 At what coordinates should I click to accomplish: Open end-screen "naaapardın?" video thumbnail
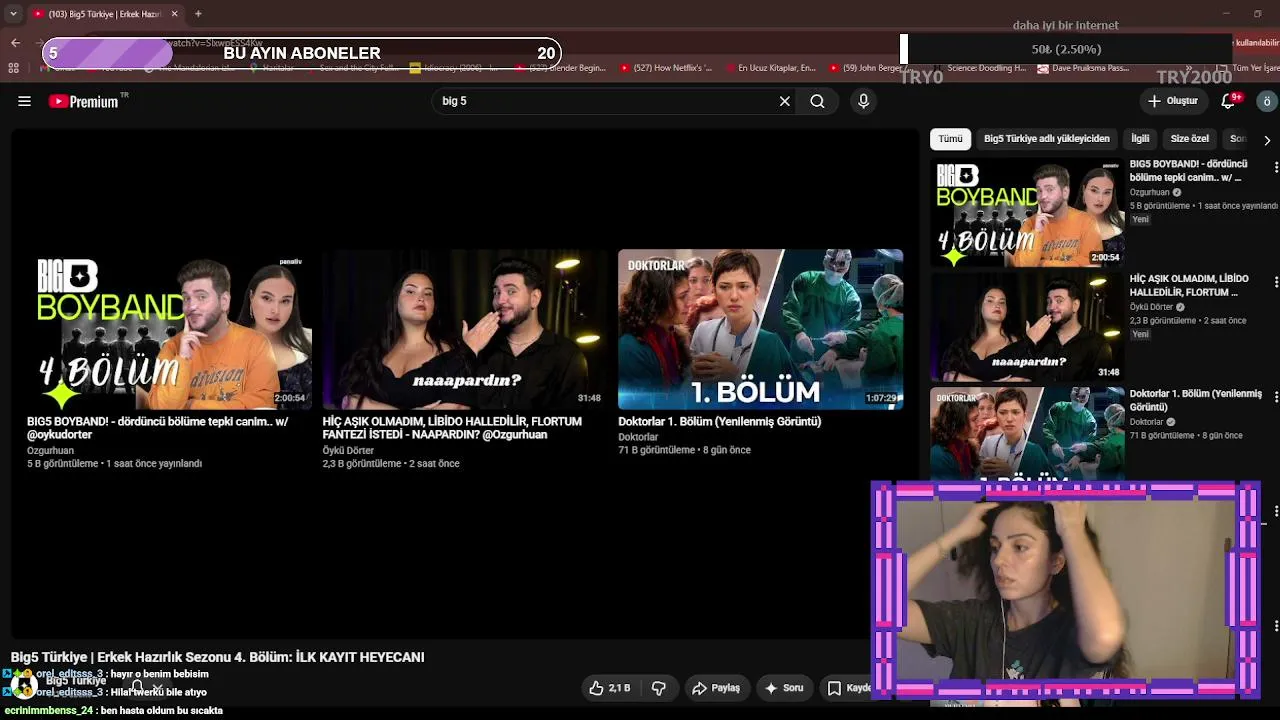tap(464, 330)
